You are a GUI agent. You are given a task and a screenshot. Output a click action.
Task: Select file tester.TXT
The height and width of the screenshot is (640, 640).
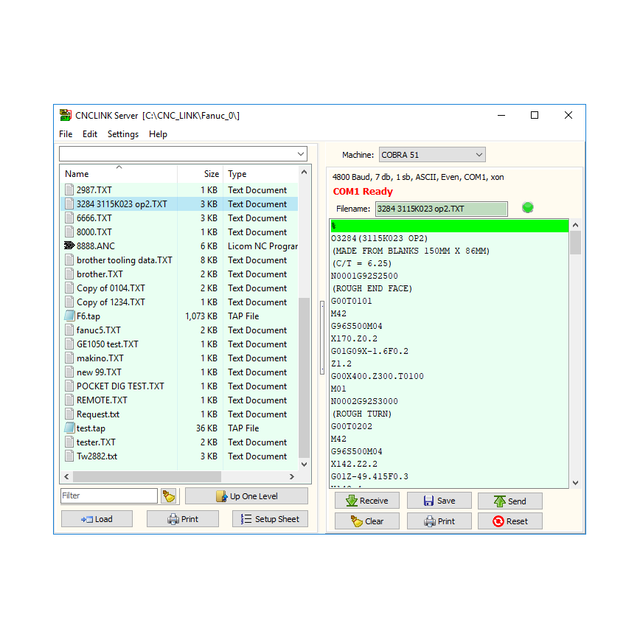(180, 442)
